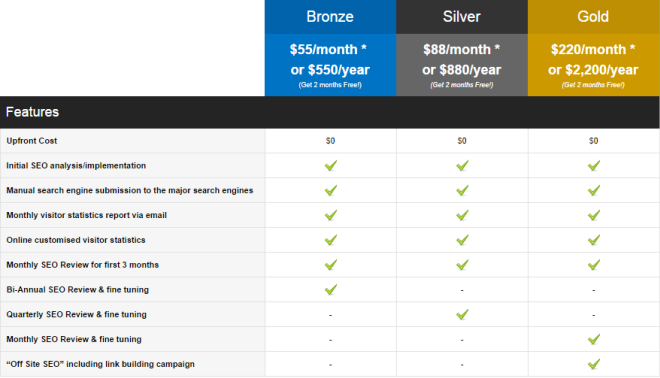The width and height of the screenshot is (660, 378).
Task: Select the Bronze plan header
Action: [x=330, y=17]
